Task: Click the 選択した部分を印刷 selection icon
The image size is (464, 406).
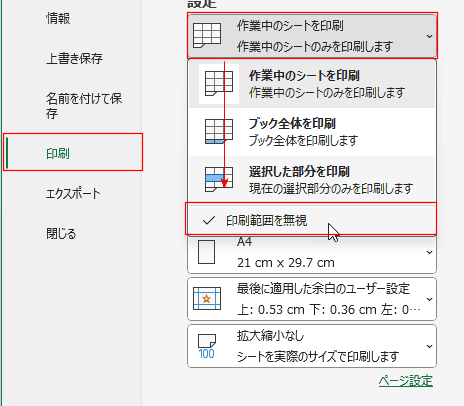Action: (219, 179)
